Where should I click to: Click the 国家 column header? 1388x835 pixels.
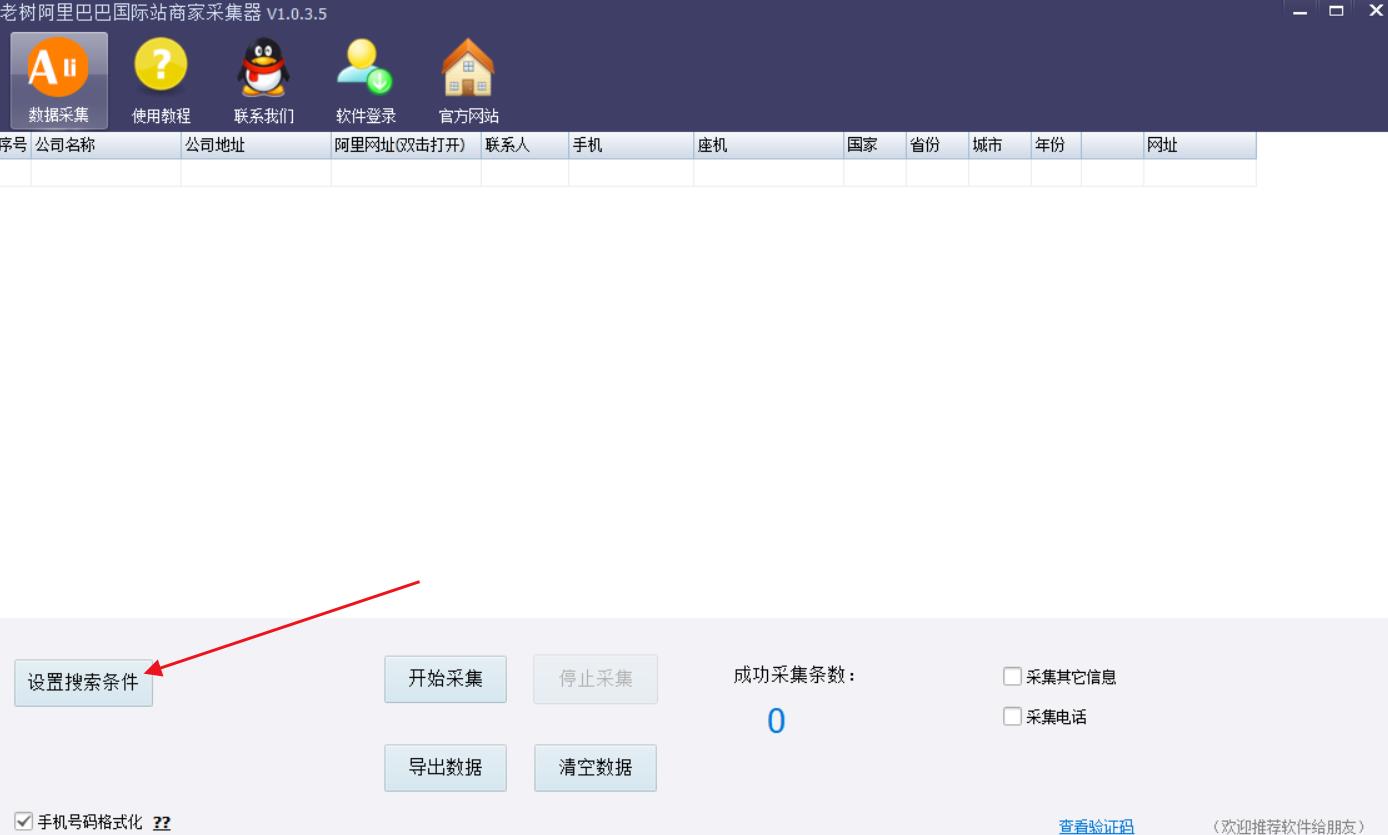[875, 146]
